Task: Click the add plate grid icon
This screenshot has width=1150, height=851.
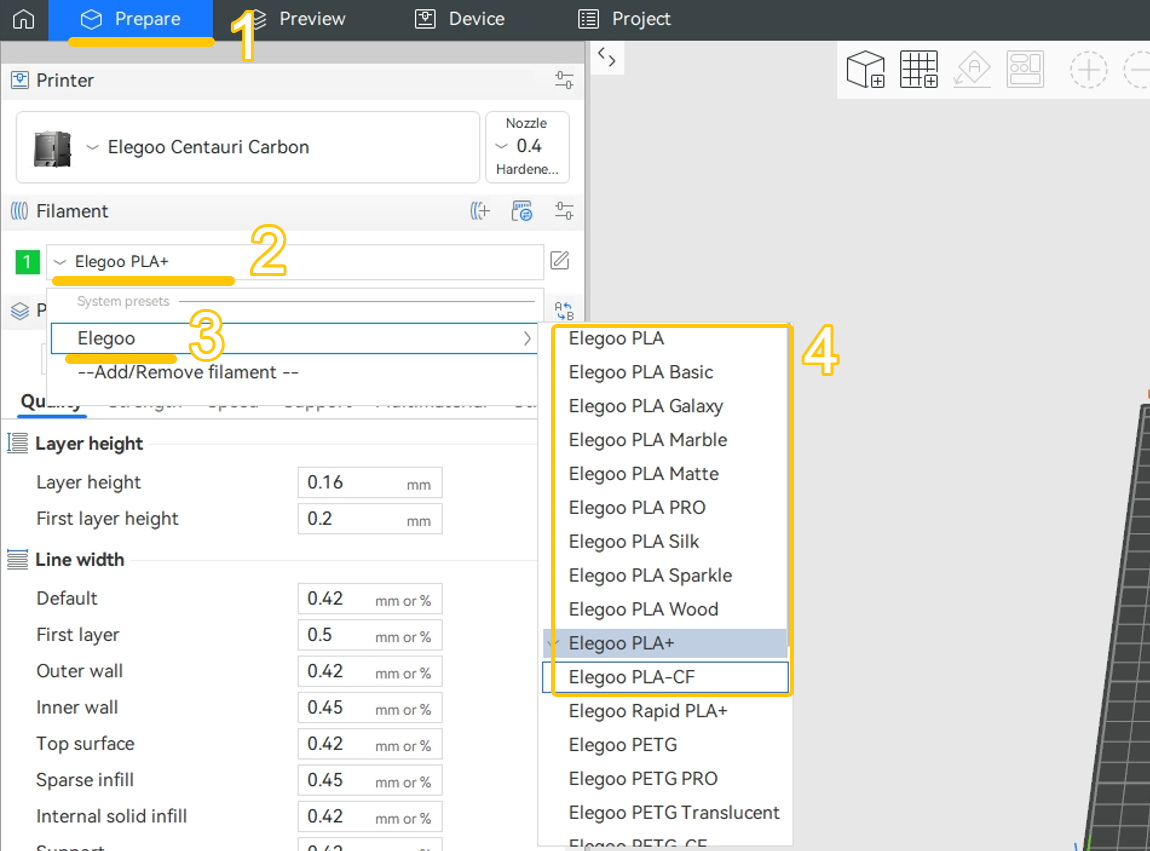Action: (919, 70)
